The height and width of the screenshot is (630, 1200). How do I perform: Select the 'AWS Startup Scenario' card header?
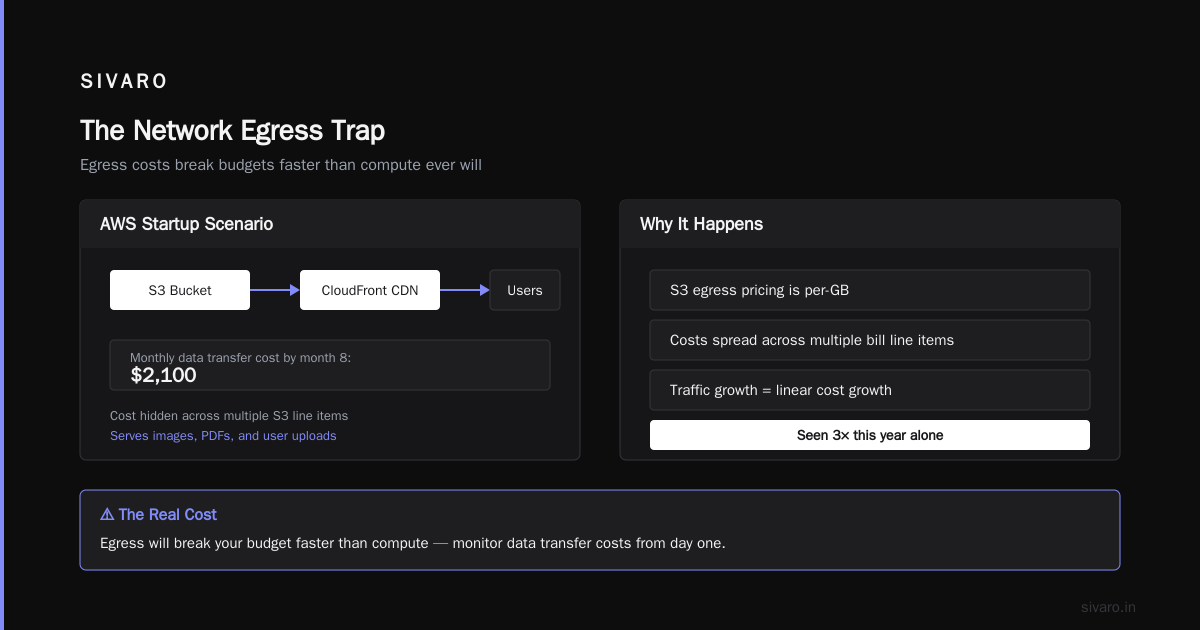330,224
